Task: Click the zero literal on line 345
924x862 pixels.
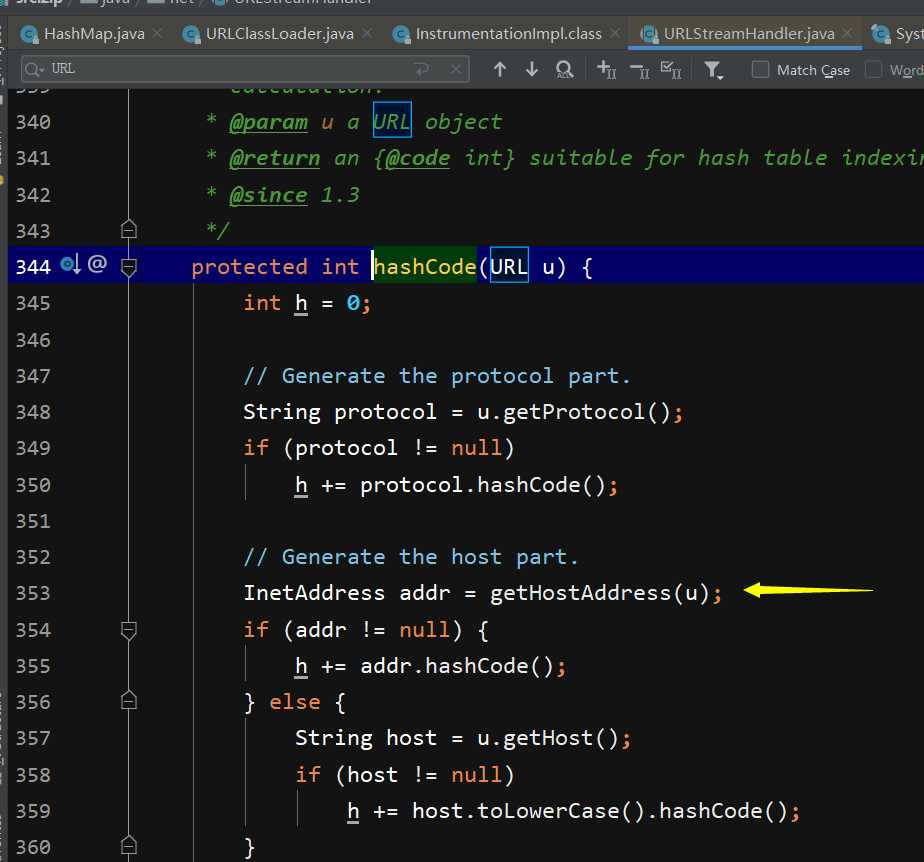Action: click(x=353, y=303)
